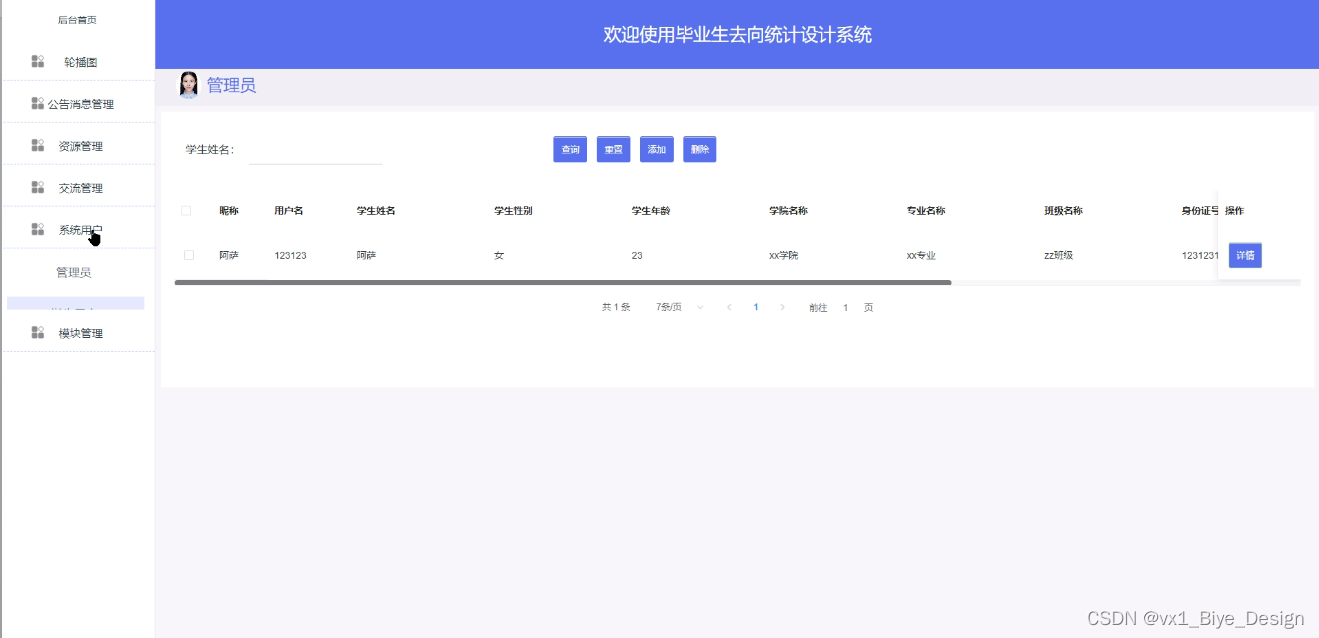This screenshot has height=638, width=1319.
Task: Click the icon beside 资源管理
Action: pyautogui.click(x=38, y=146)
